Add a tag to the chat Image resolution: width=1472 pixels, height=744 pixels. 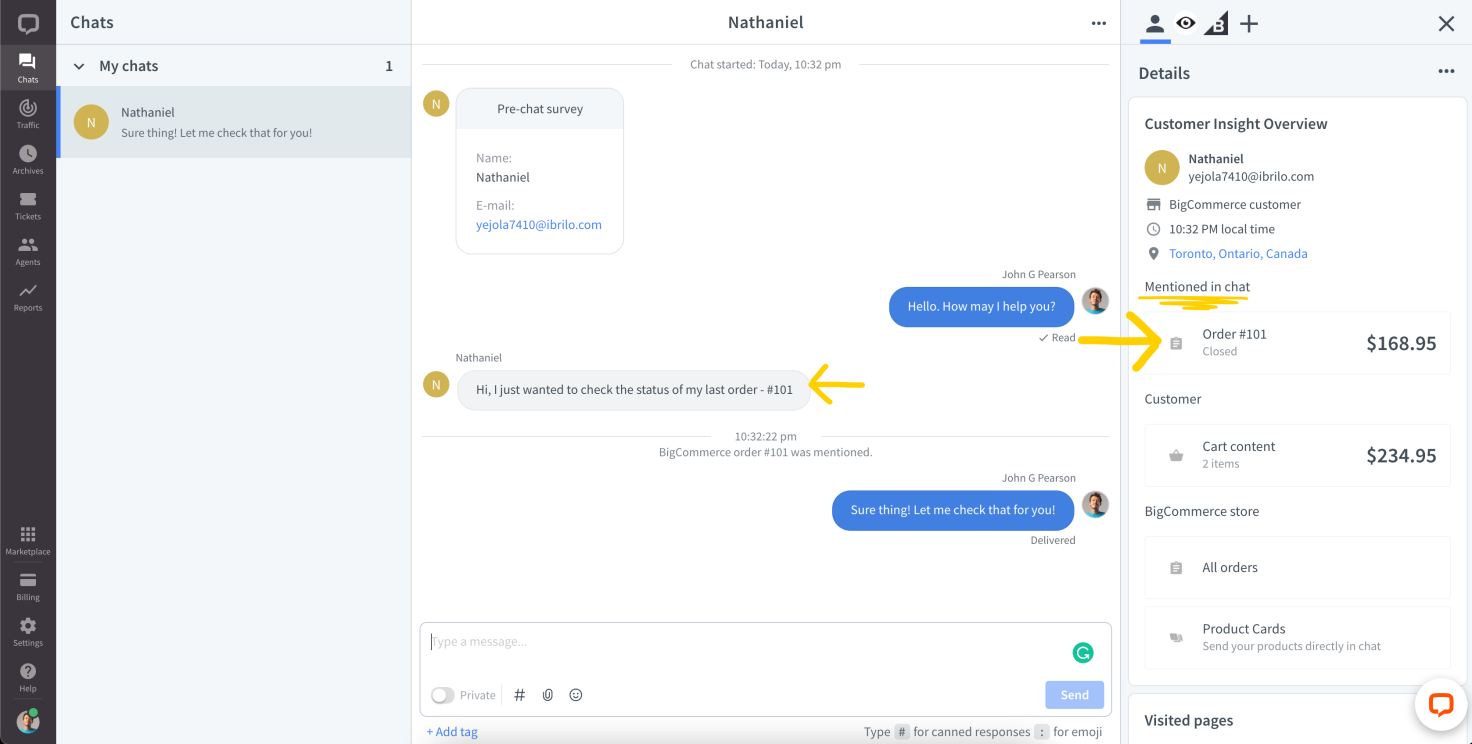[x=452, y=732]
